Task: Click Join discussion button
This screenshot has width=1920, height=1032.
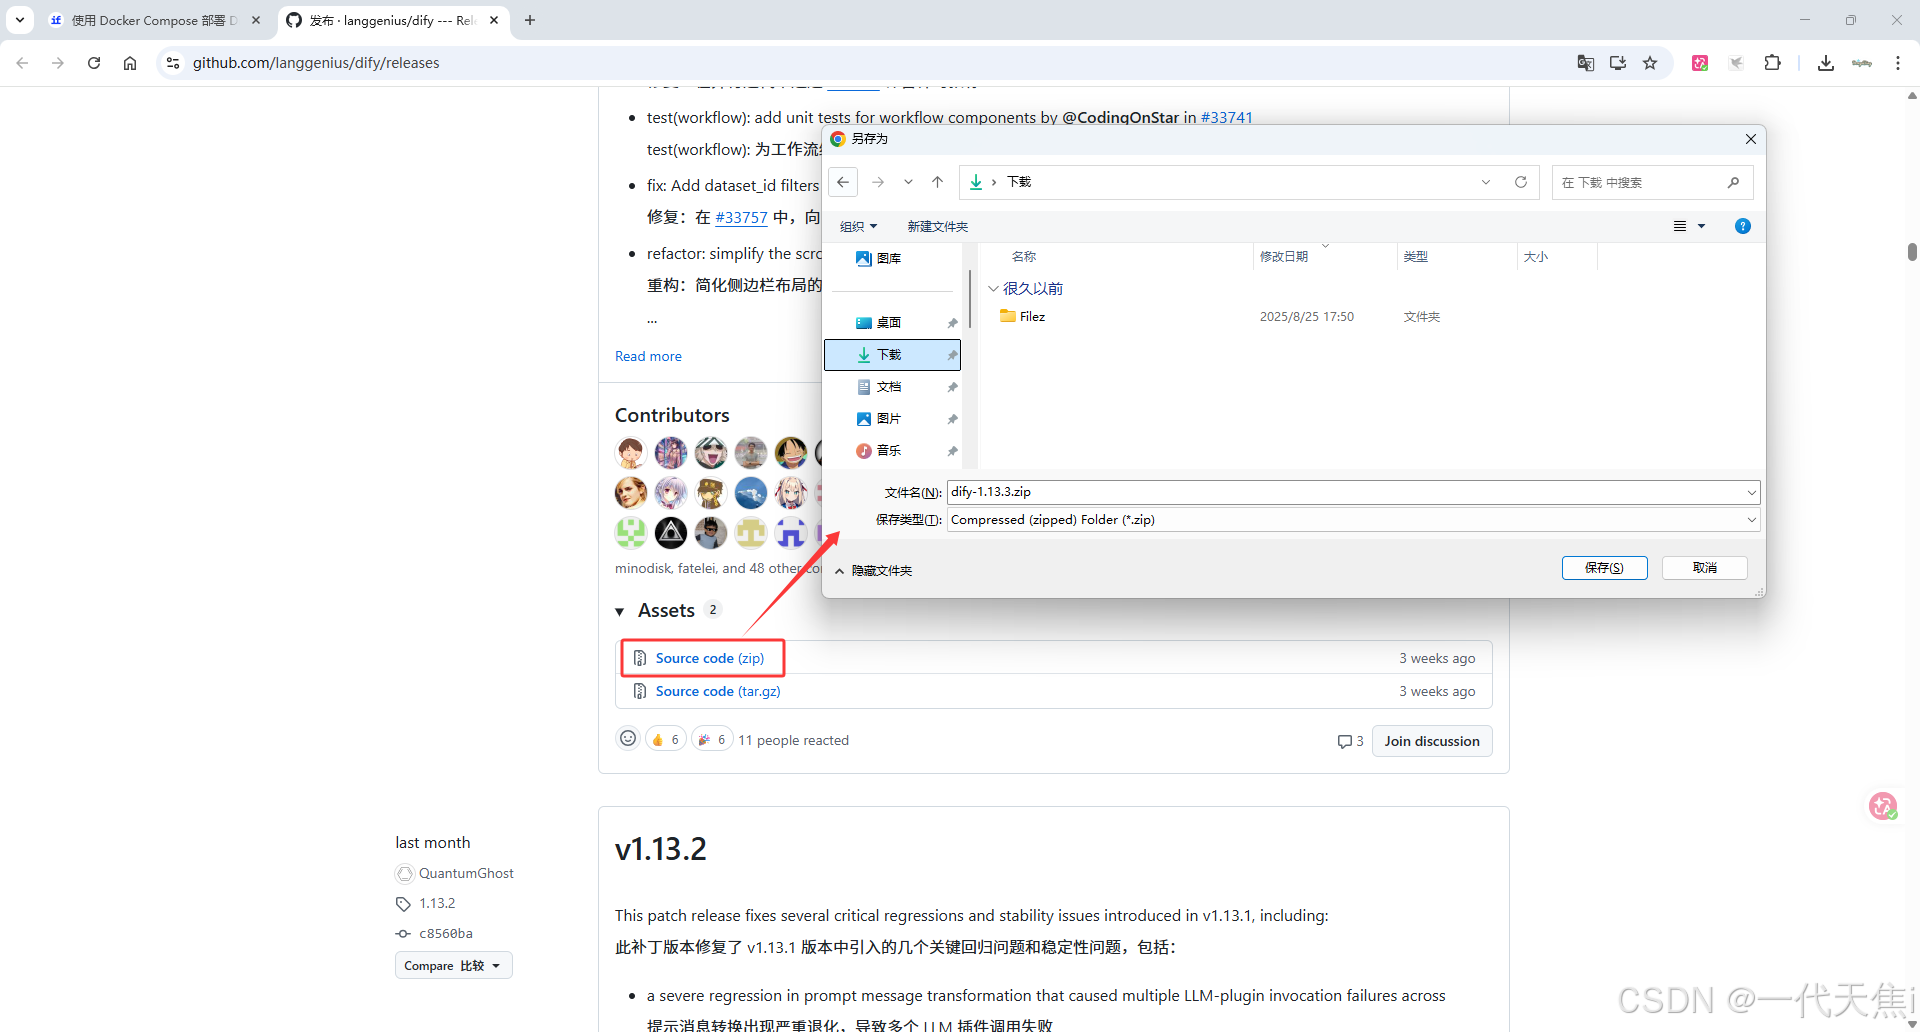Action: pos(1432,741)
